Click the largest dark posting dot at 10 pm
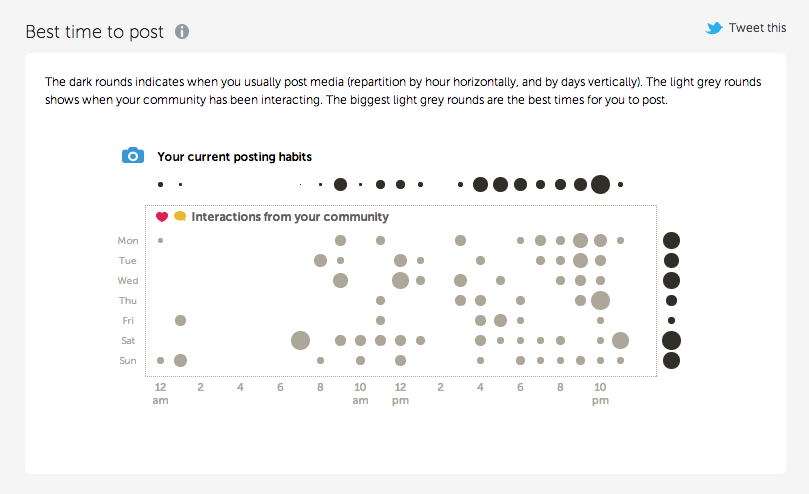The width and height of the screenshot is (809, 494). 600,184
